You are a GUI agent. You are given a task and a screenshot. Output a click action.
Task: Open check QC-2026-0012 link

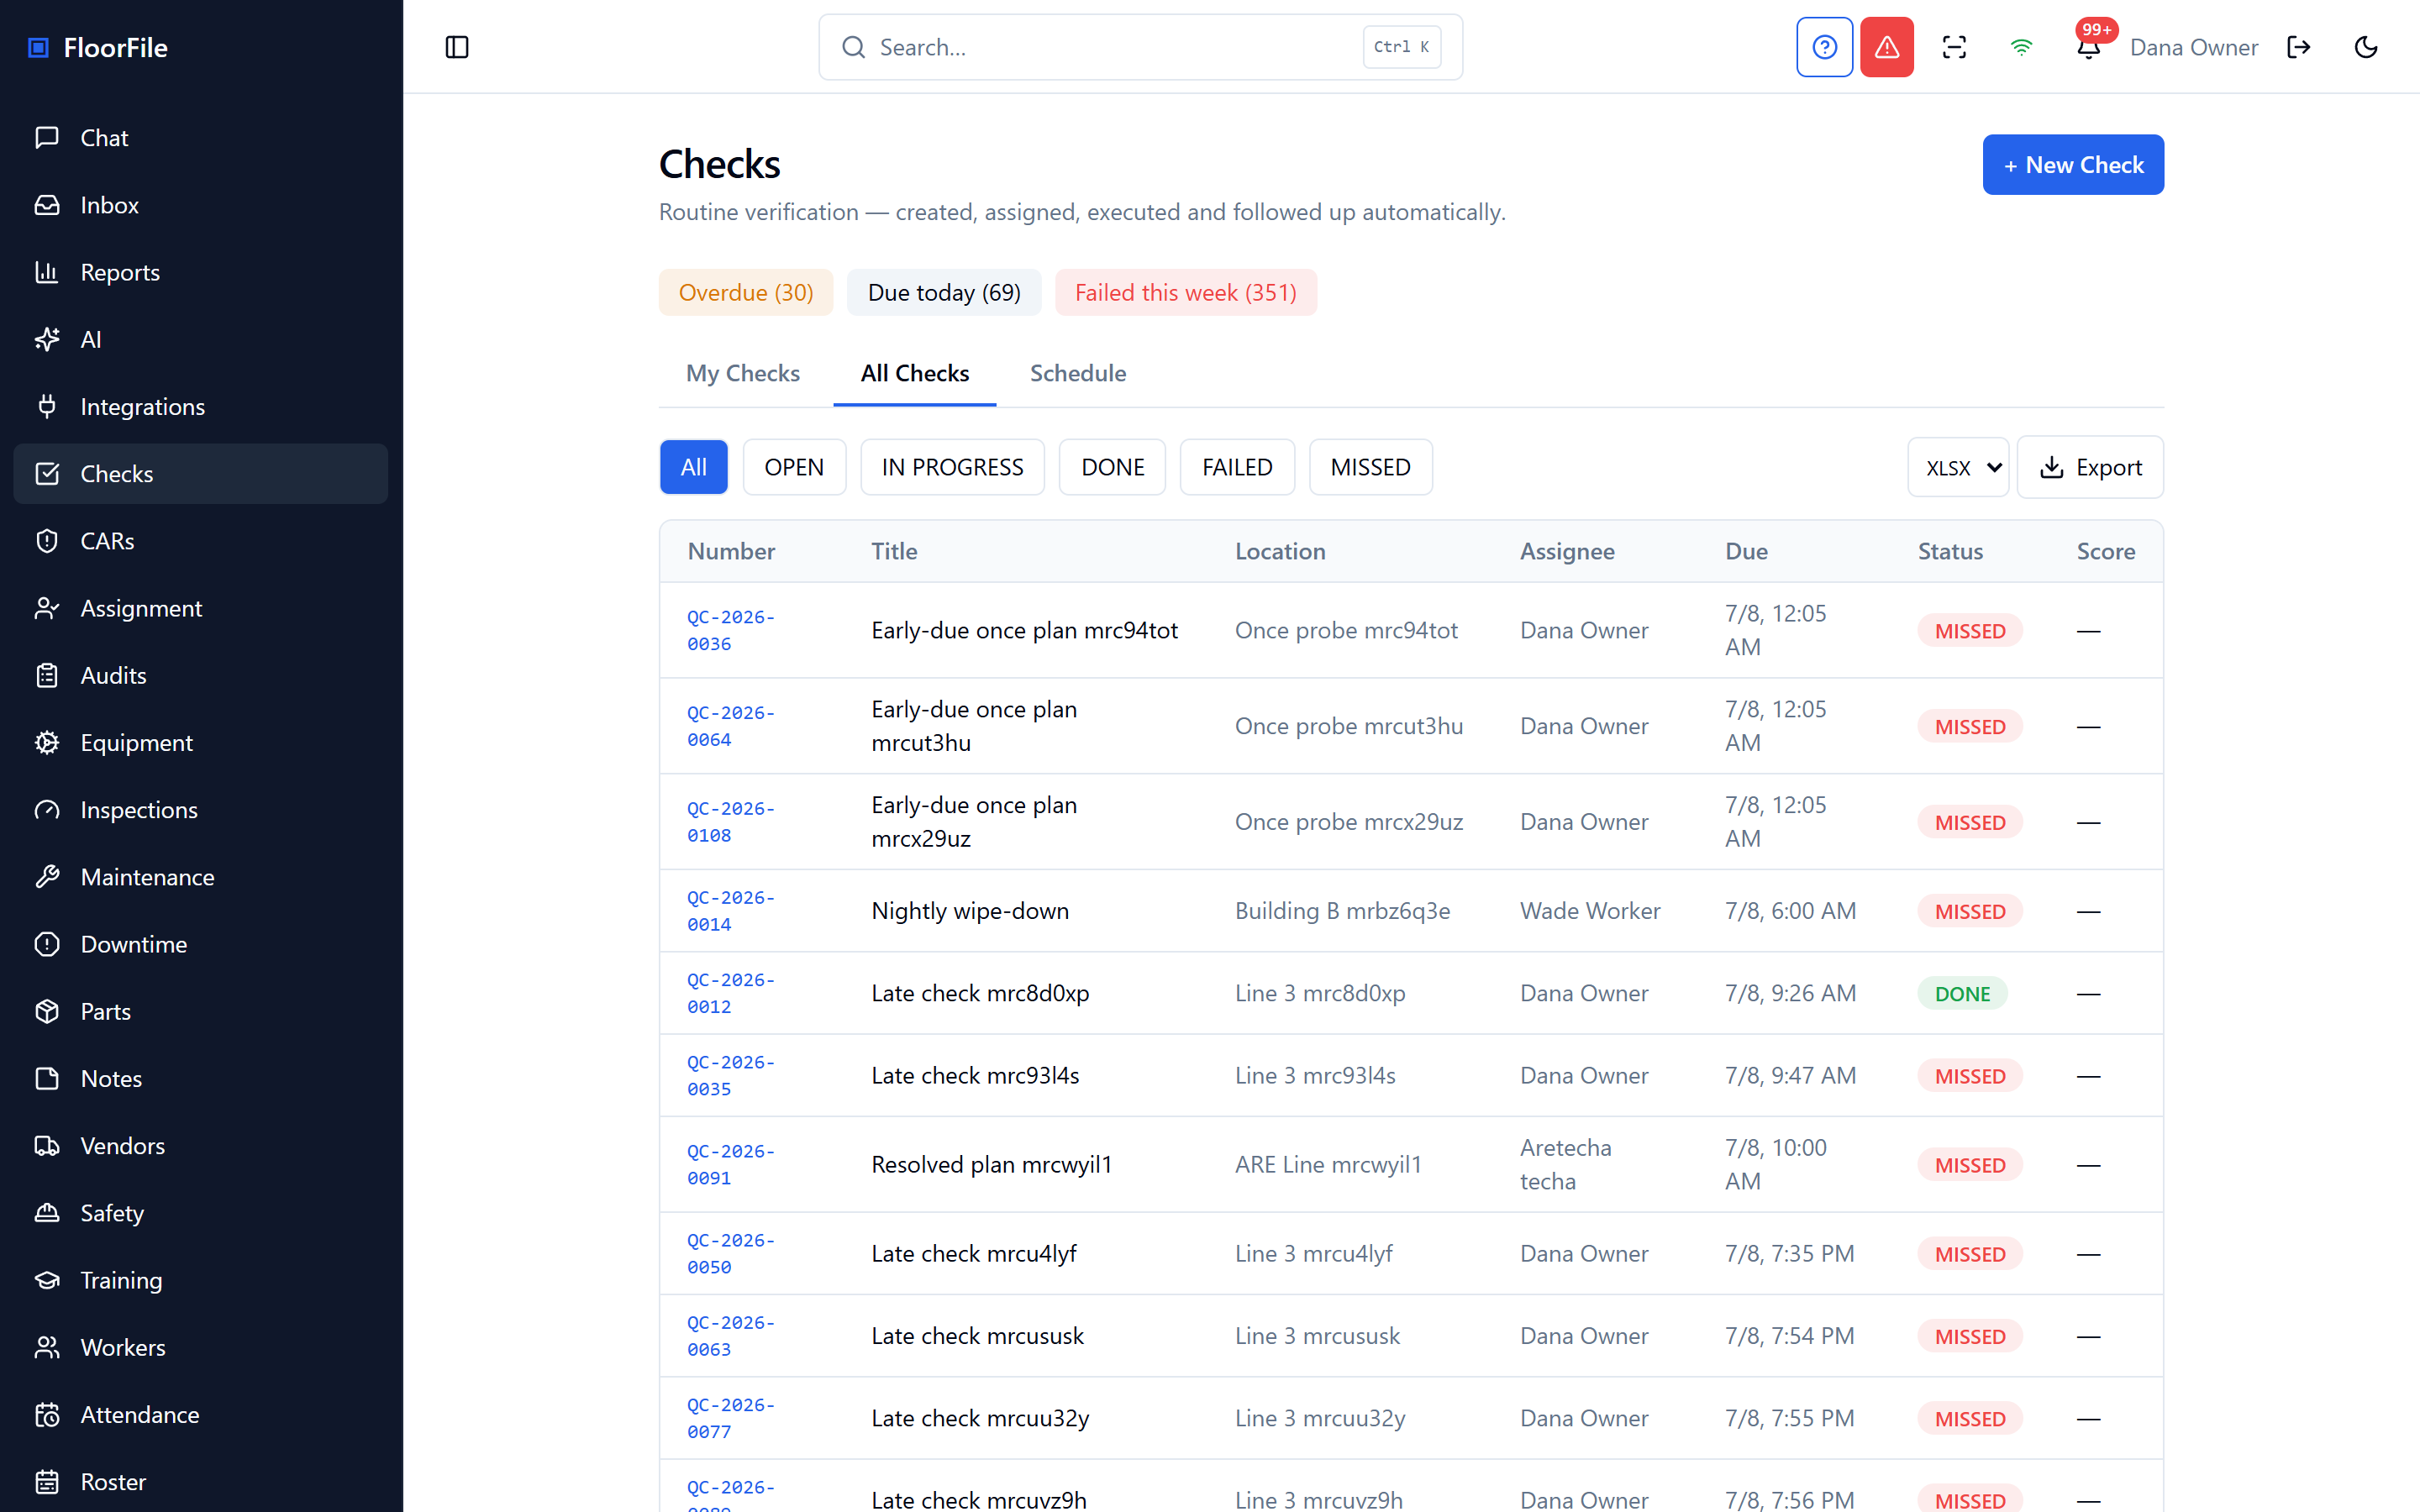pos(731,993)
